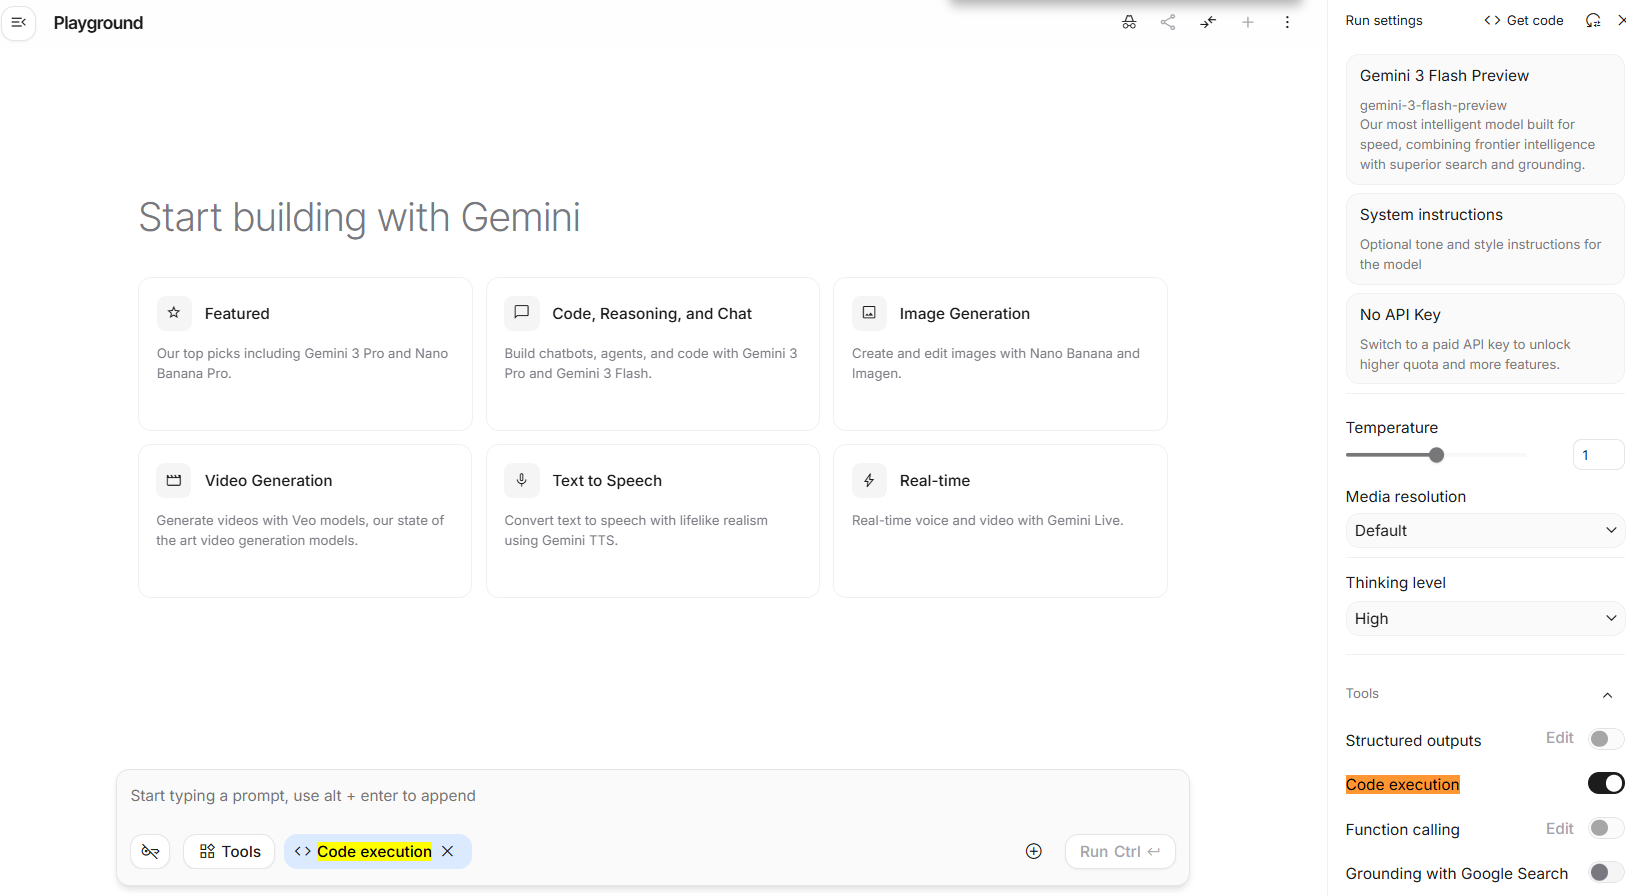Open the three-dot more options menu
Screen dimensions: 1626x896
pos(1287,22)
